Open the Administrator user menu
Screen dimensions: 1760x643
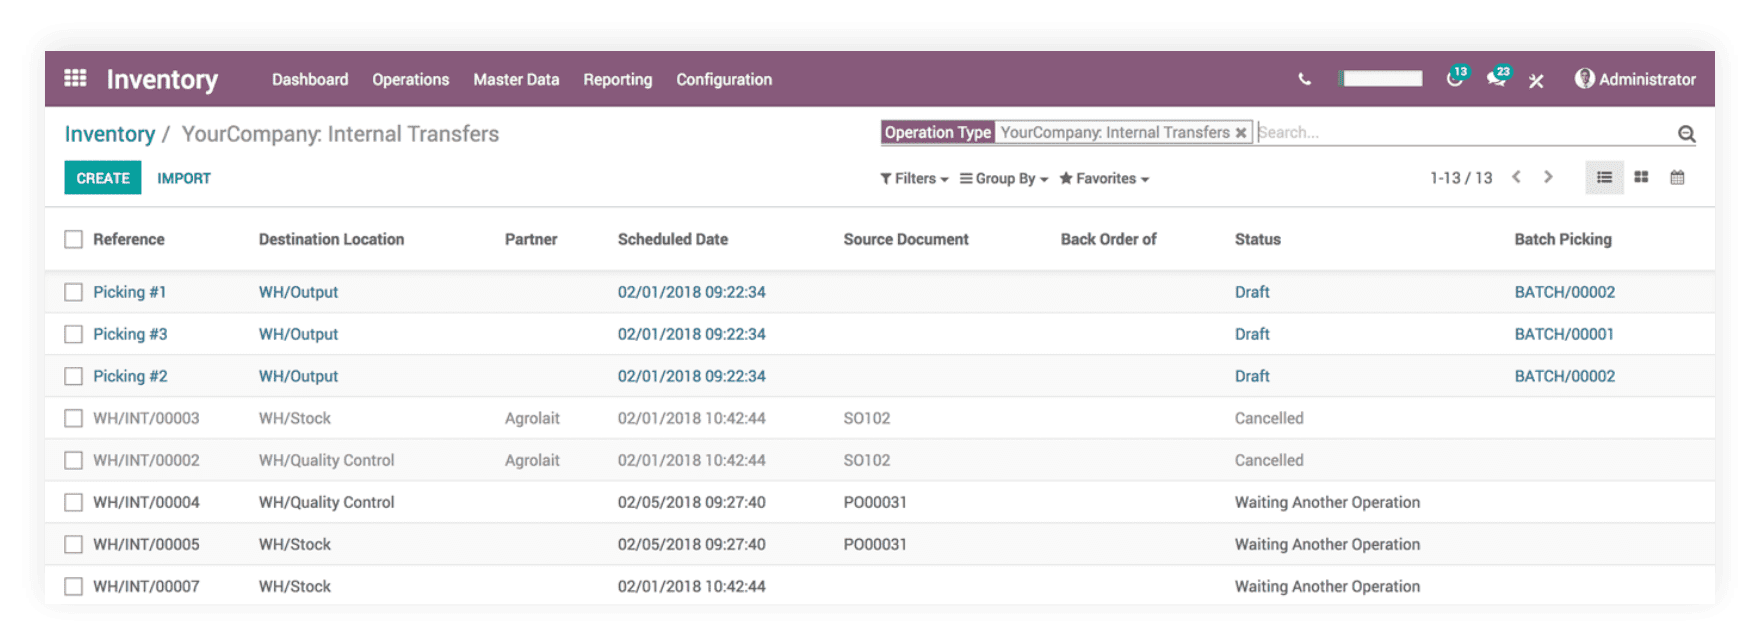pyautogui.click(x=1635, y=79)
